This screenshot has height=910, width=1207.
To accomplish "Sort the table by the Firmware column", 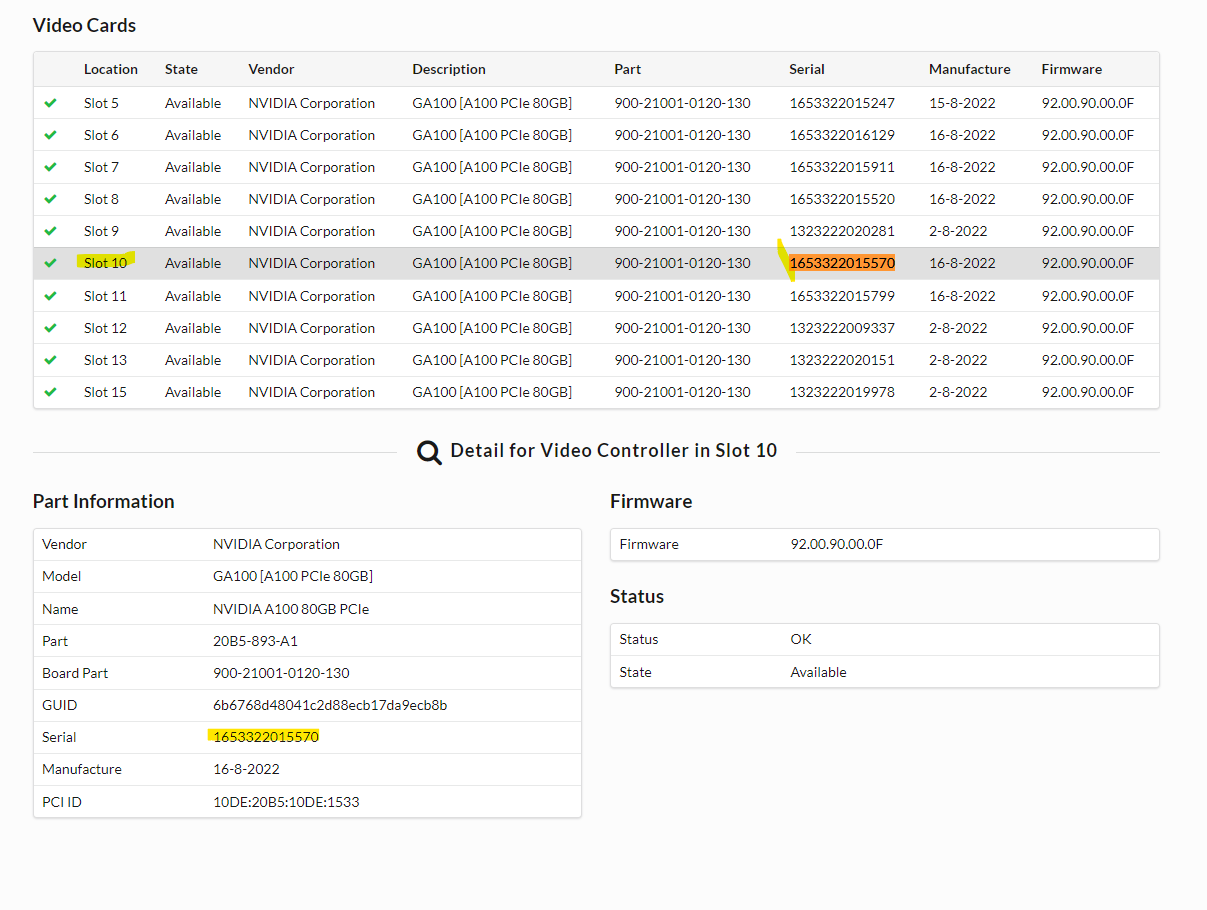I will pyautogui.click(x=1071, y=69).
